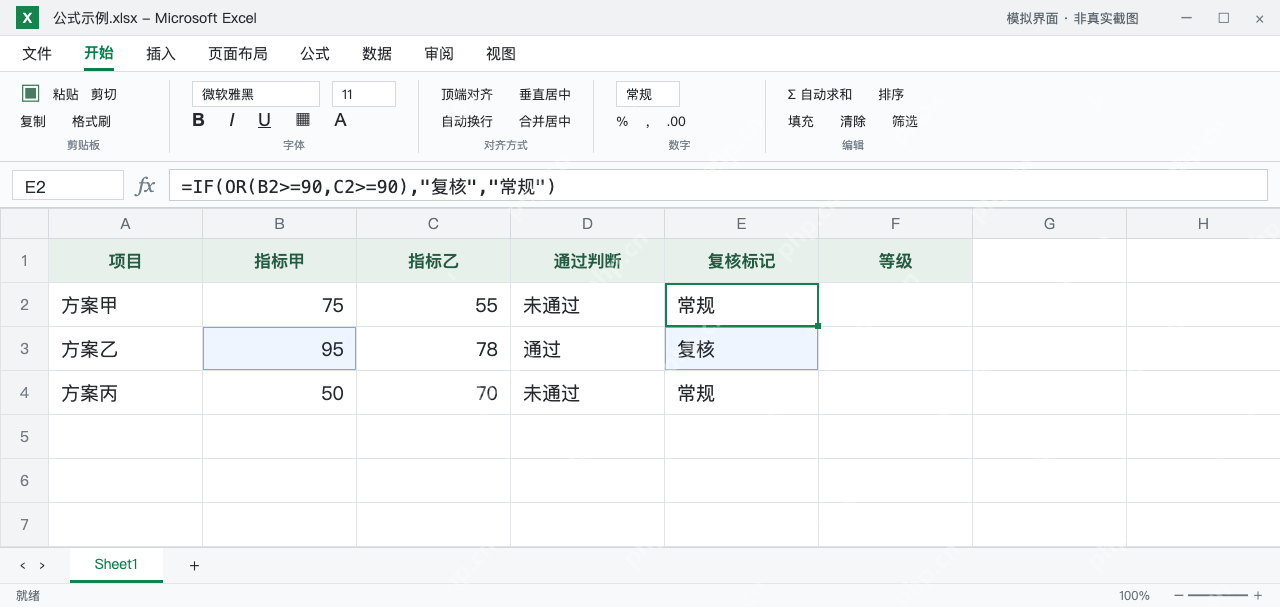The image size is (1280, 608).
Task: Apply percent style % format
Action: tap(622, 122)
